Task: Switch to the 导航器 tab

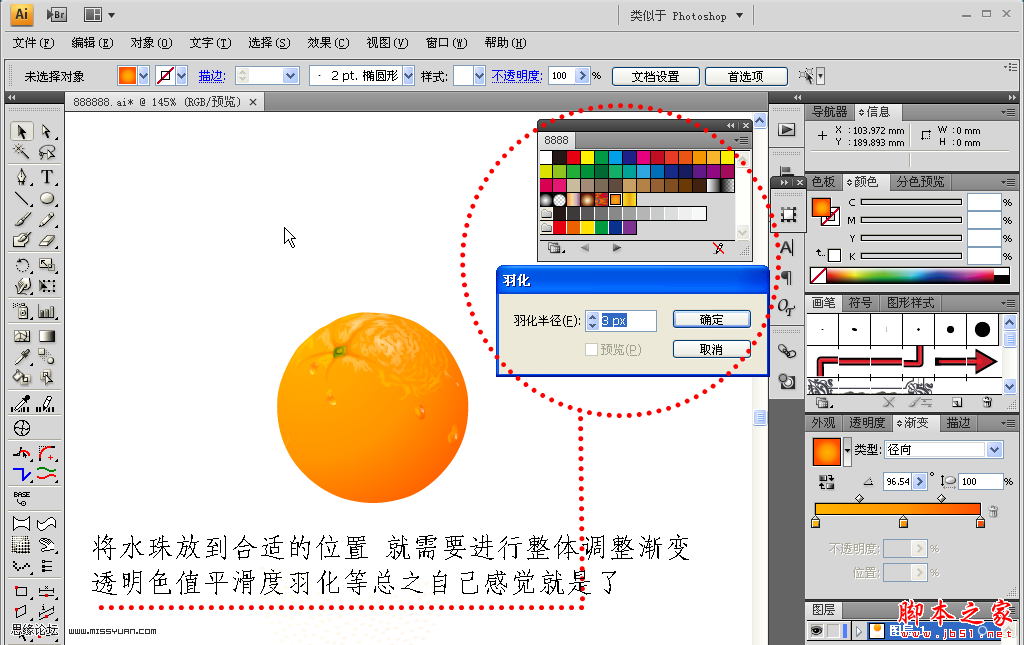Action: [x=829, y=112]
